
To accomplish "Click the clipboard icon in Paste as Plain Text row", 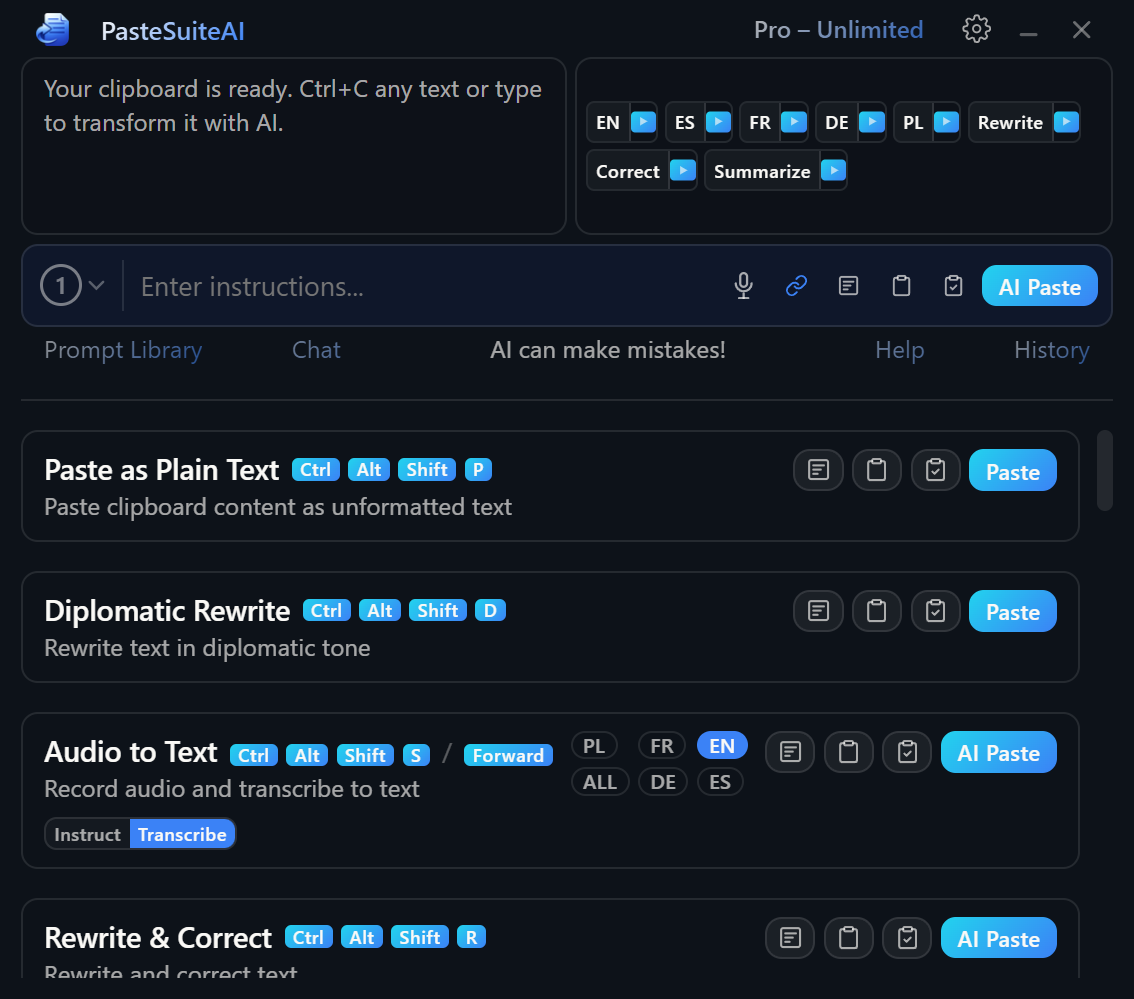I will coord(877,471).
